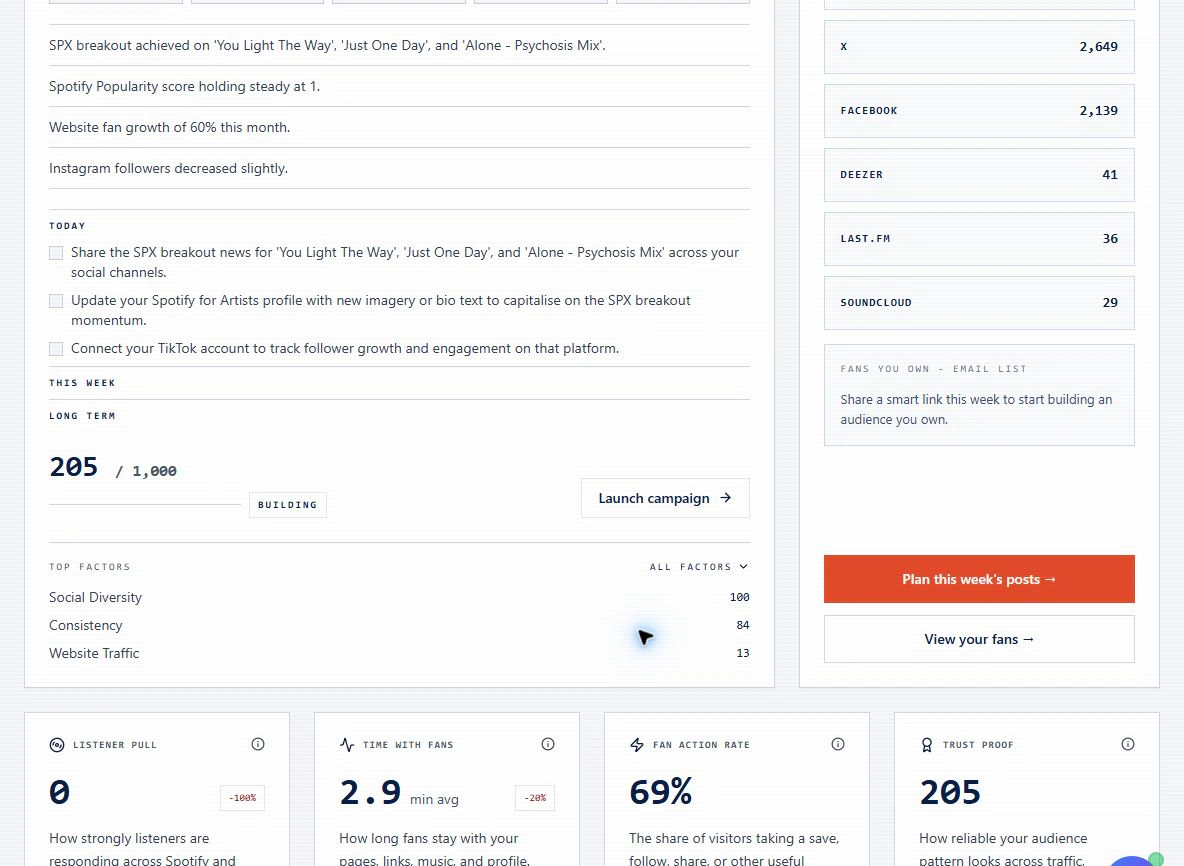
Task: Click the Social Diversity factor row
Action: 399,597
